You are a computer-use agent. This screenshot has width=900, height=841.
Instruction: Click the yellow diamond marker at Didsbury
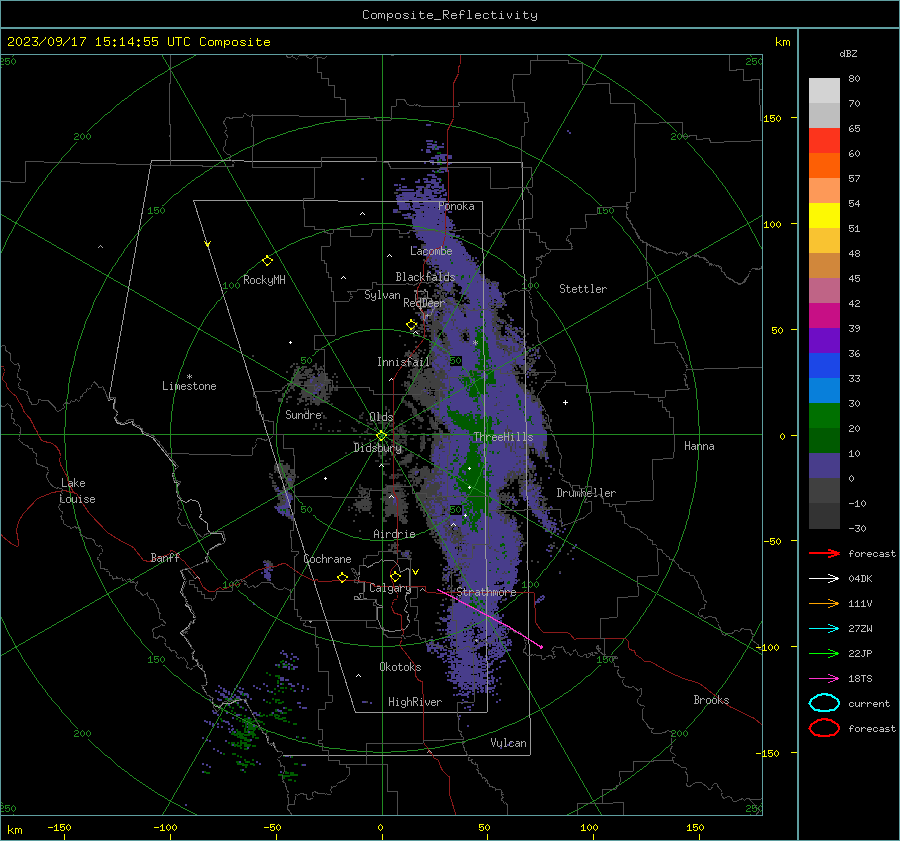point(381,436)
